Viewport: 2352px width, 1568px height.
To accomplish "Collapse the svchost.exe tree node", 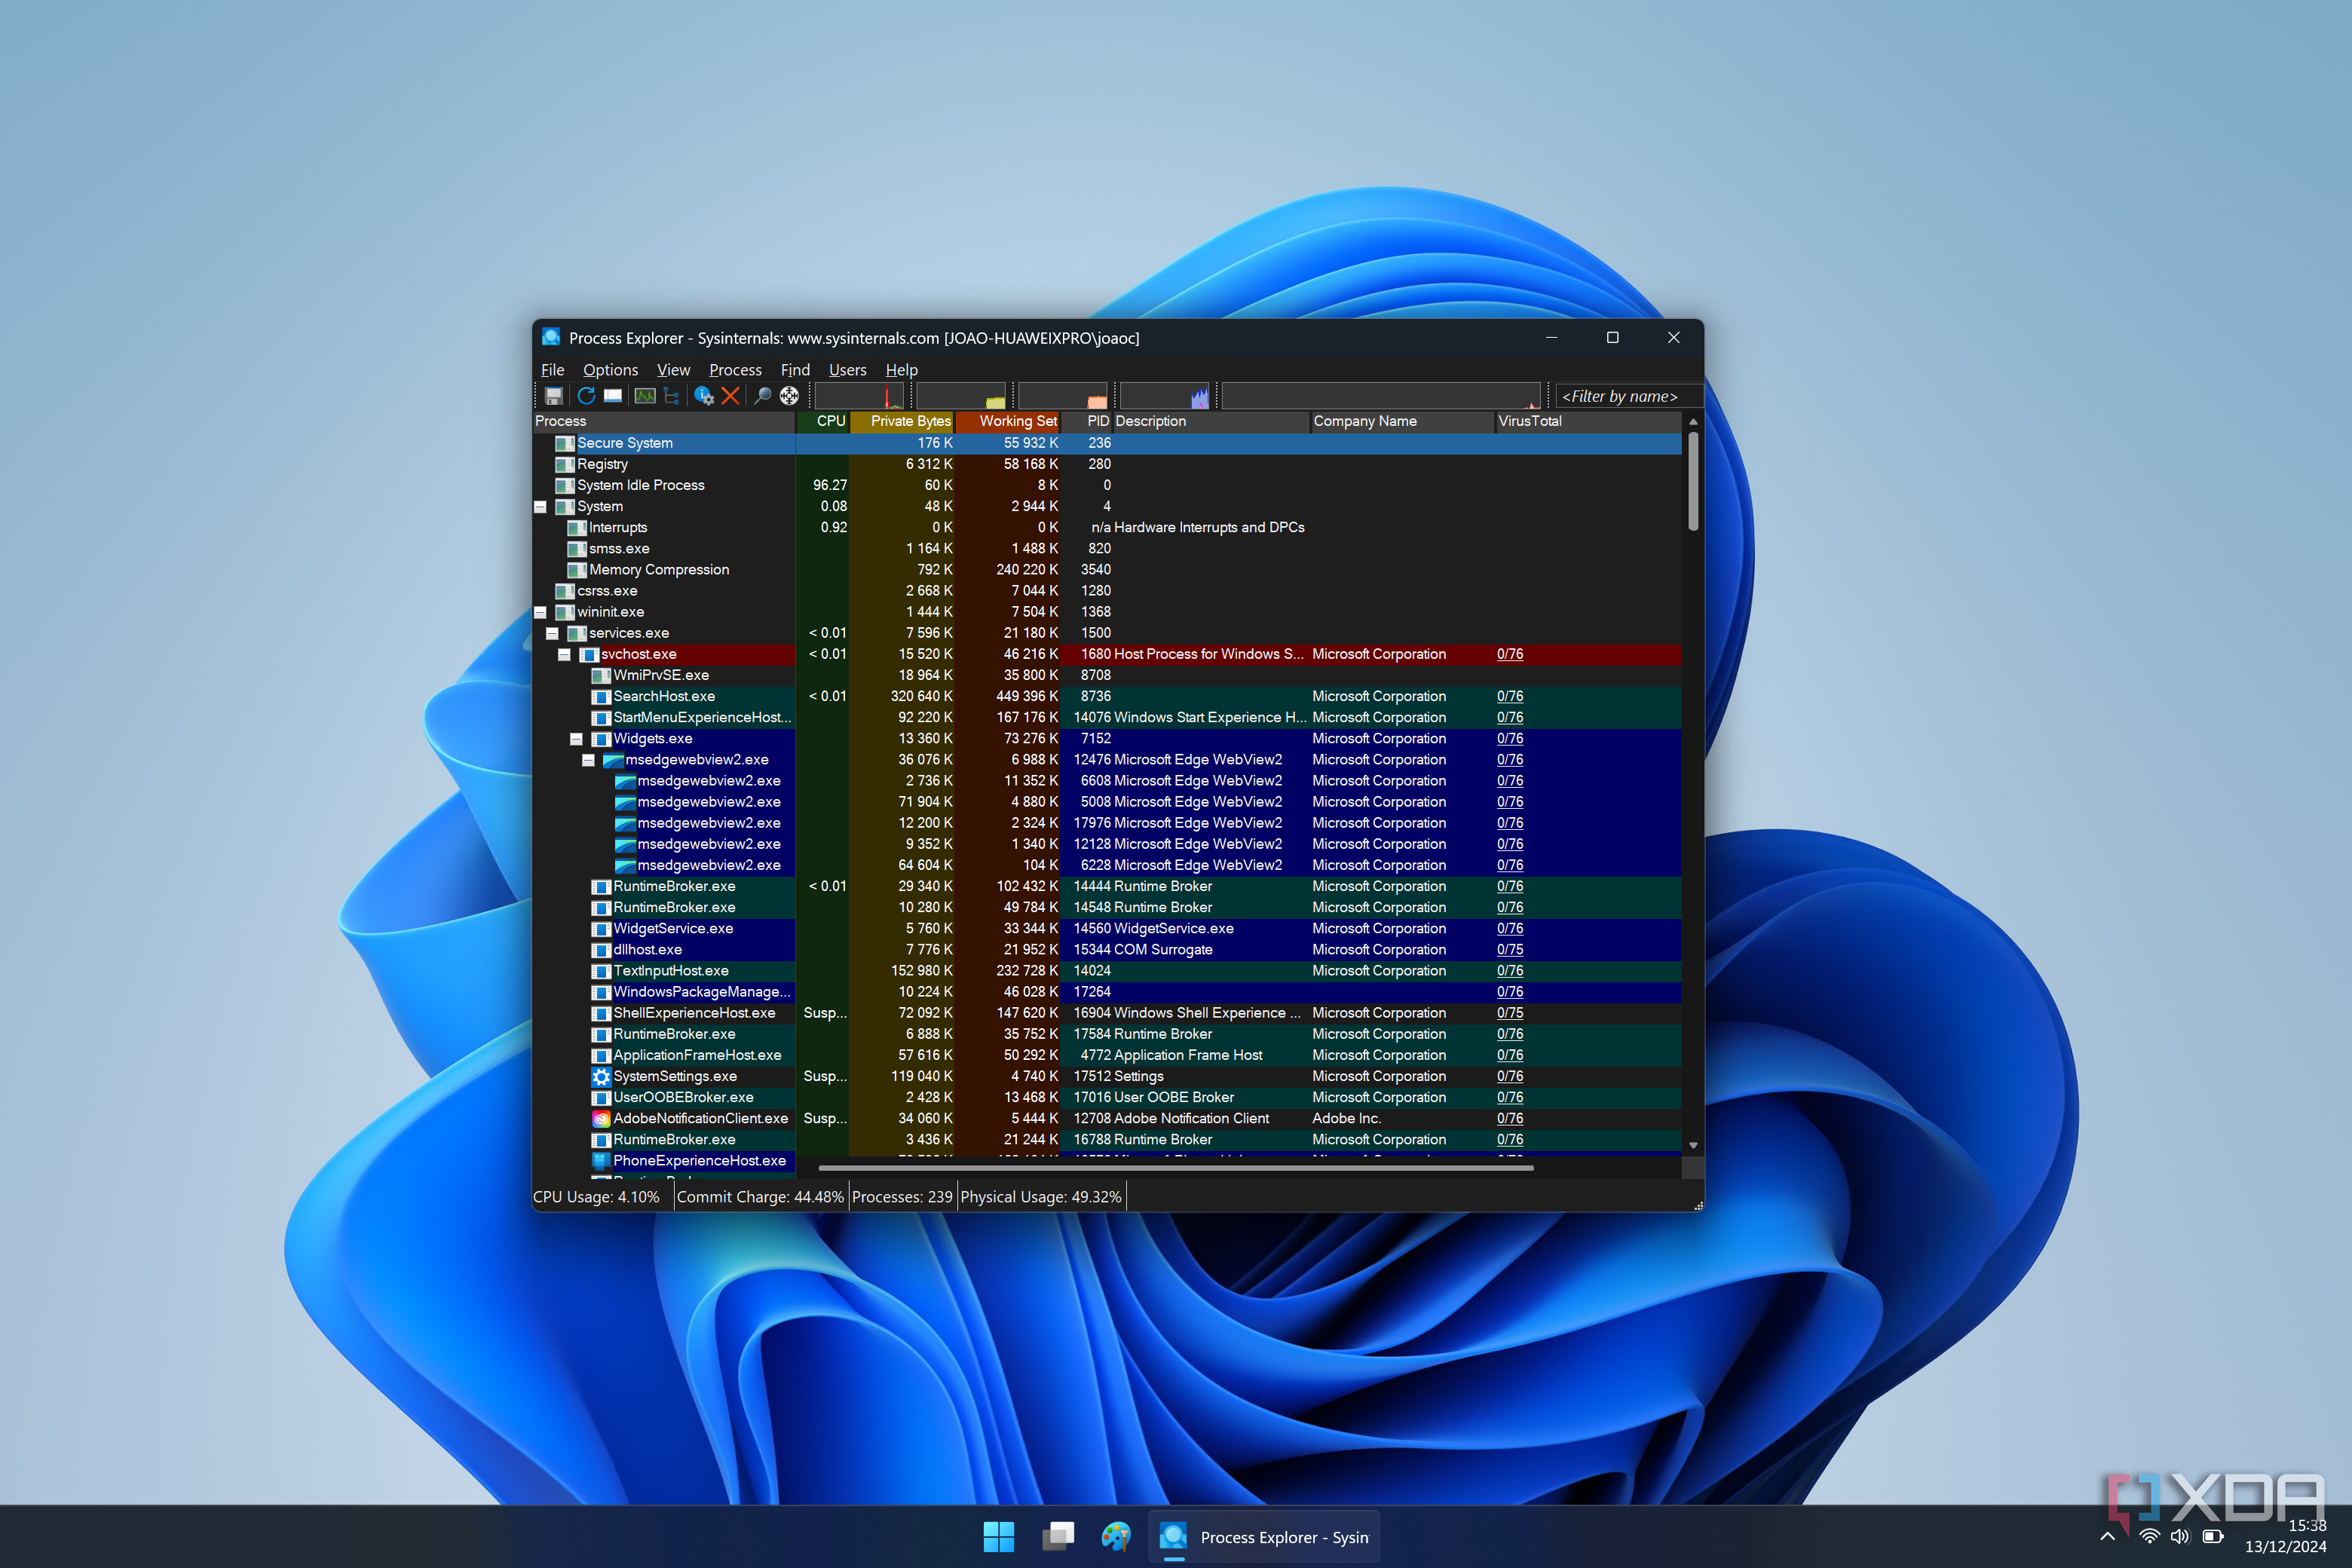I will (564, 655).
